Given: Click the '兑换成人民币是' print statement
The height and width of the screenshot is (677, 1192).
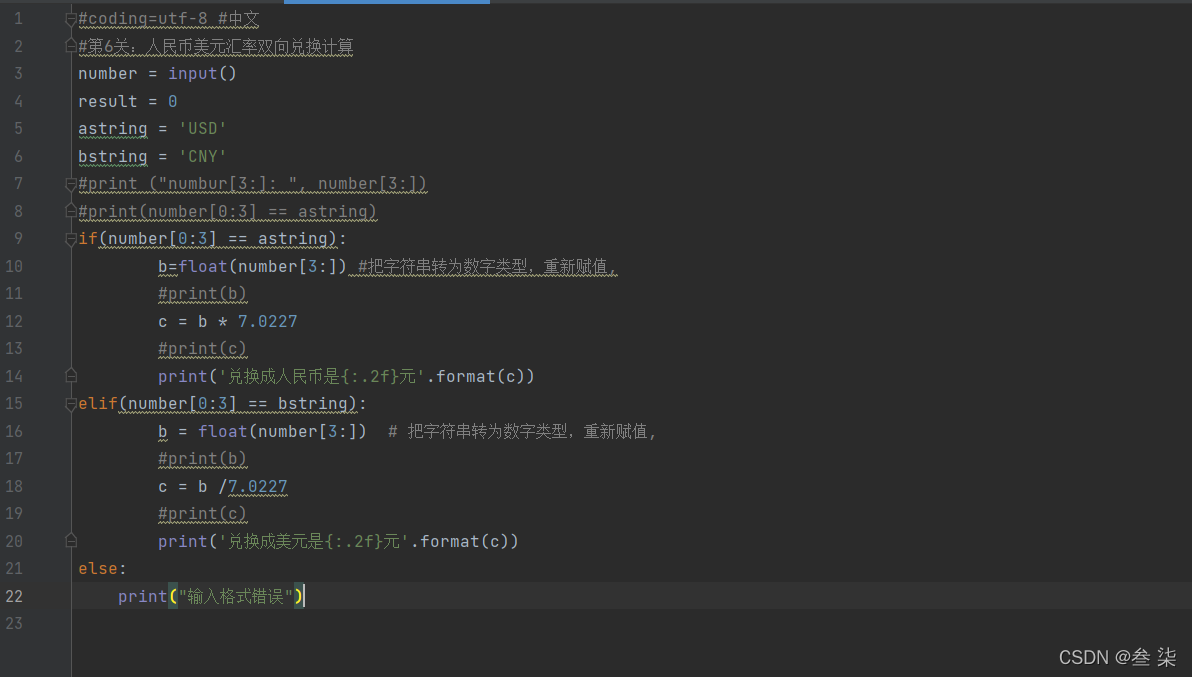Looking at the screenshot, I should tap(346, 377).
